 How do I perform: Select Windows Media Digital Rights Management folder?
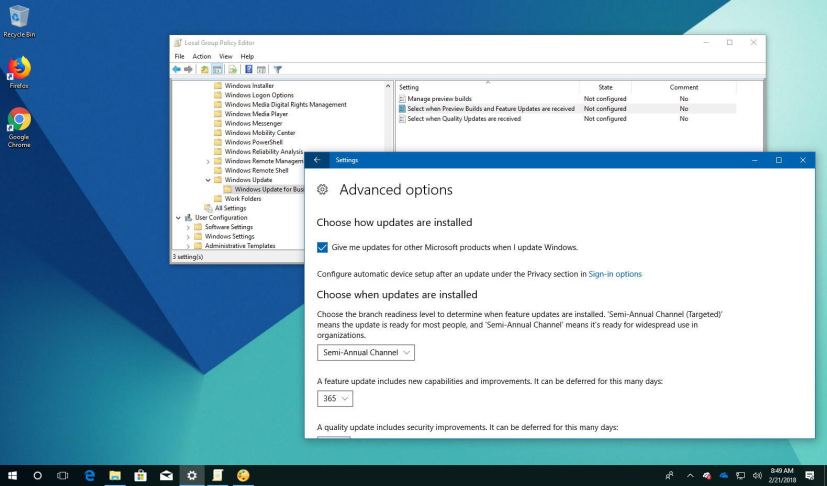(x=285, y=104)
